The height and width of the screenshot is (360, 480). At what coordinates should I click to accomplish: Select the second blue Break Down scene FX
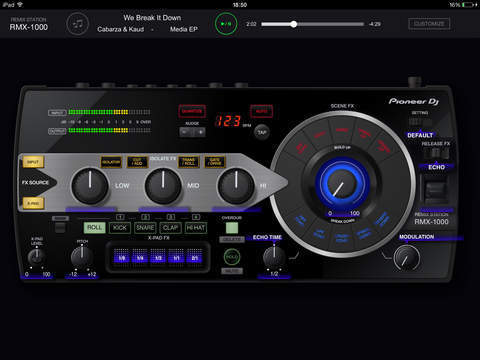319,233
